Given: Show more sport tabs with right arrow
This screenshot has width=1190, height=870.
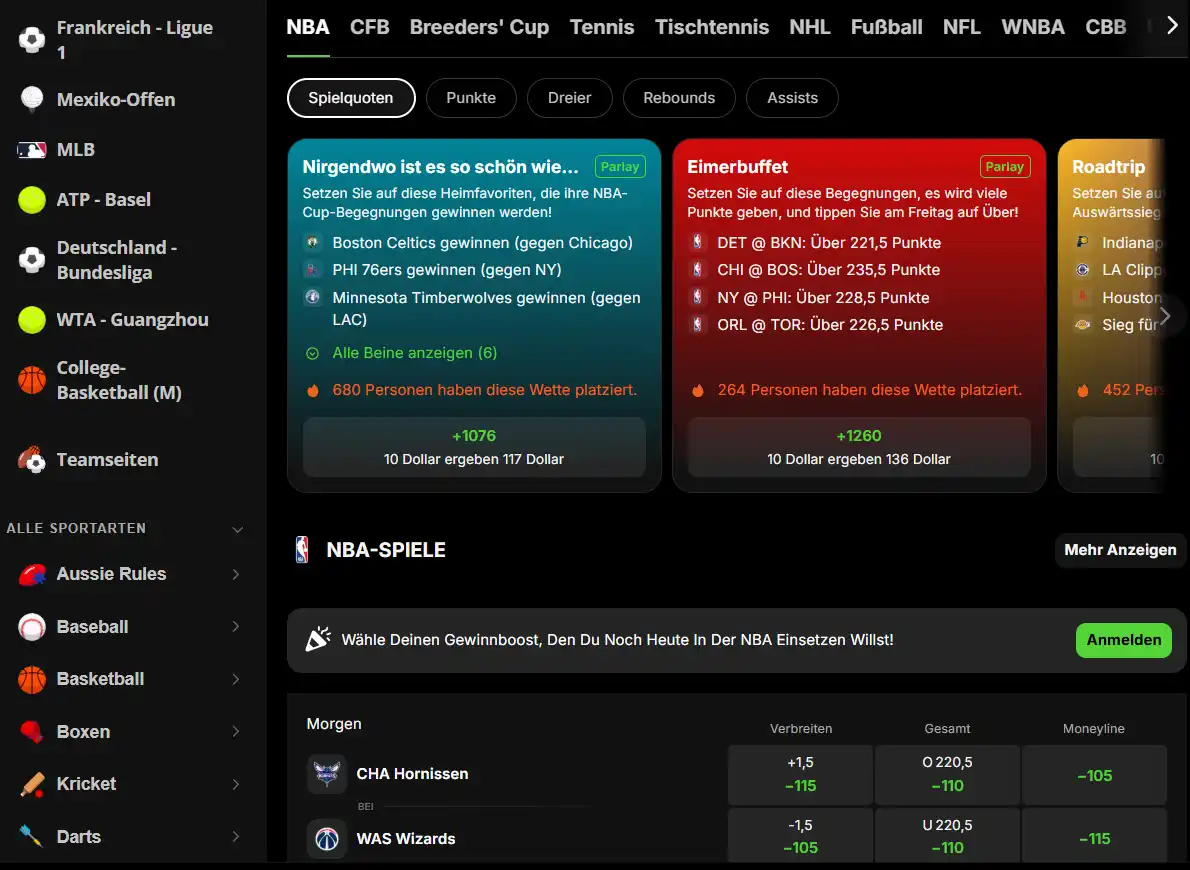Looking at the screenshot, I should (x=1173, y=25).
